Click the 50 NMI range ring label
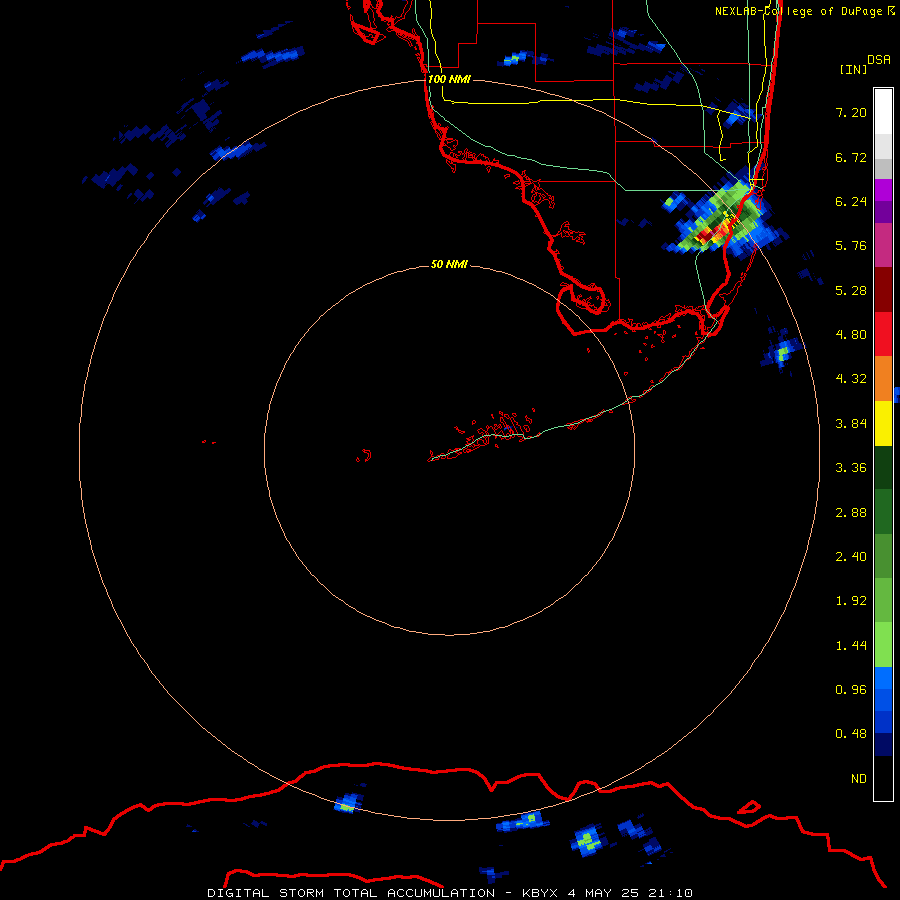This screenshot has width=900, height=900. click(x=449, y=264)
